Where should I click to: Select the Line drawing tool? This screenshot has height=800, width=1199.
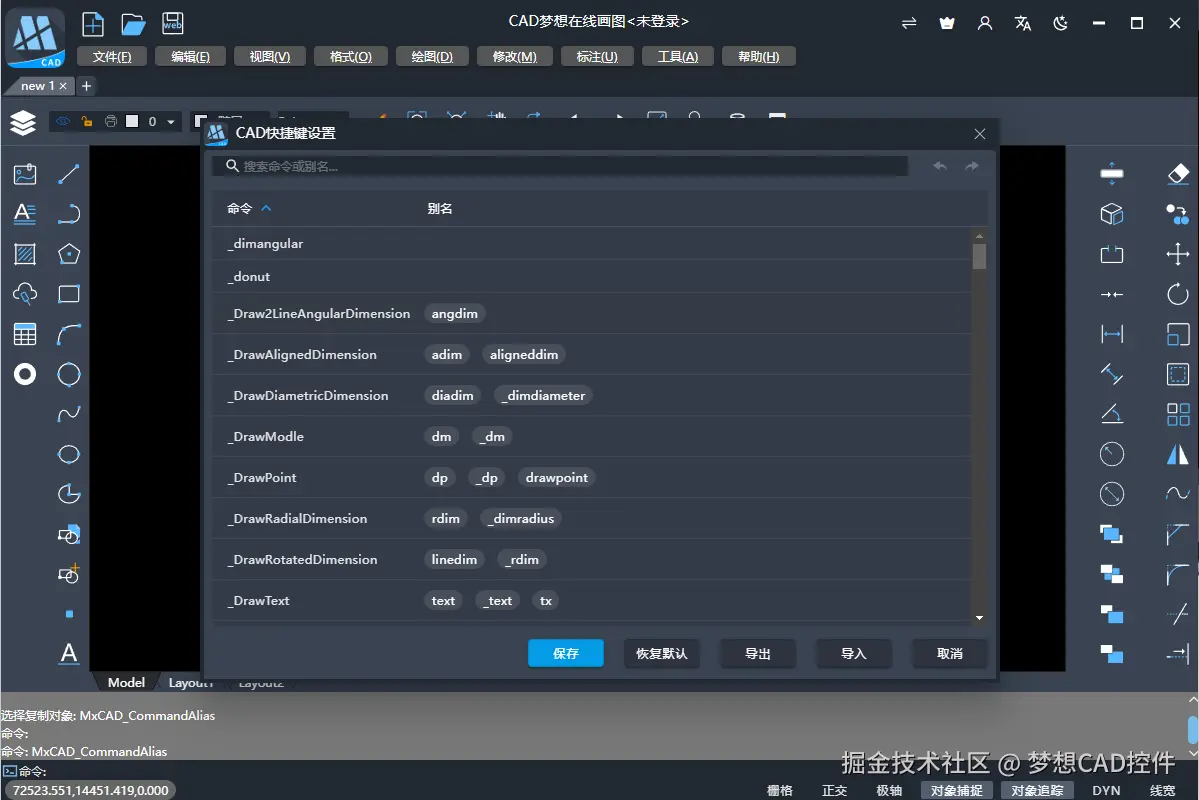coord(69,174)
